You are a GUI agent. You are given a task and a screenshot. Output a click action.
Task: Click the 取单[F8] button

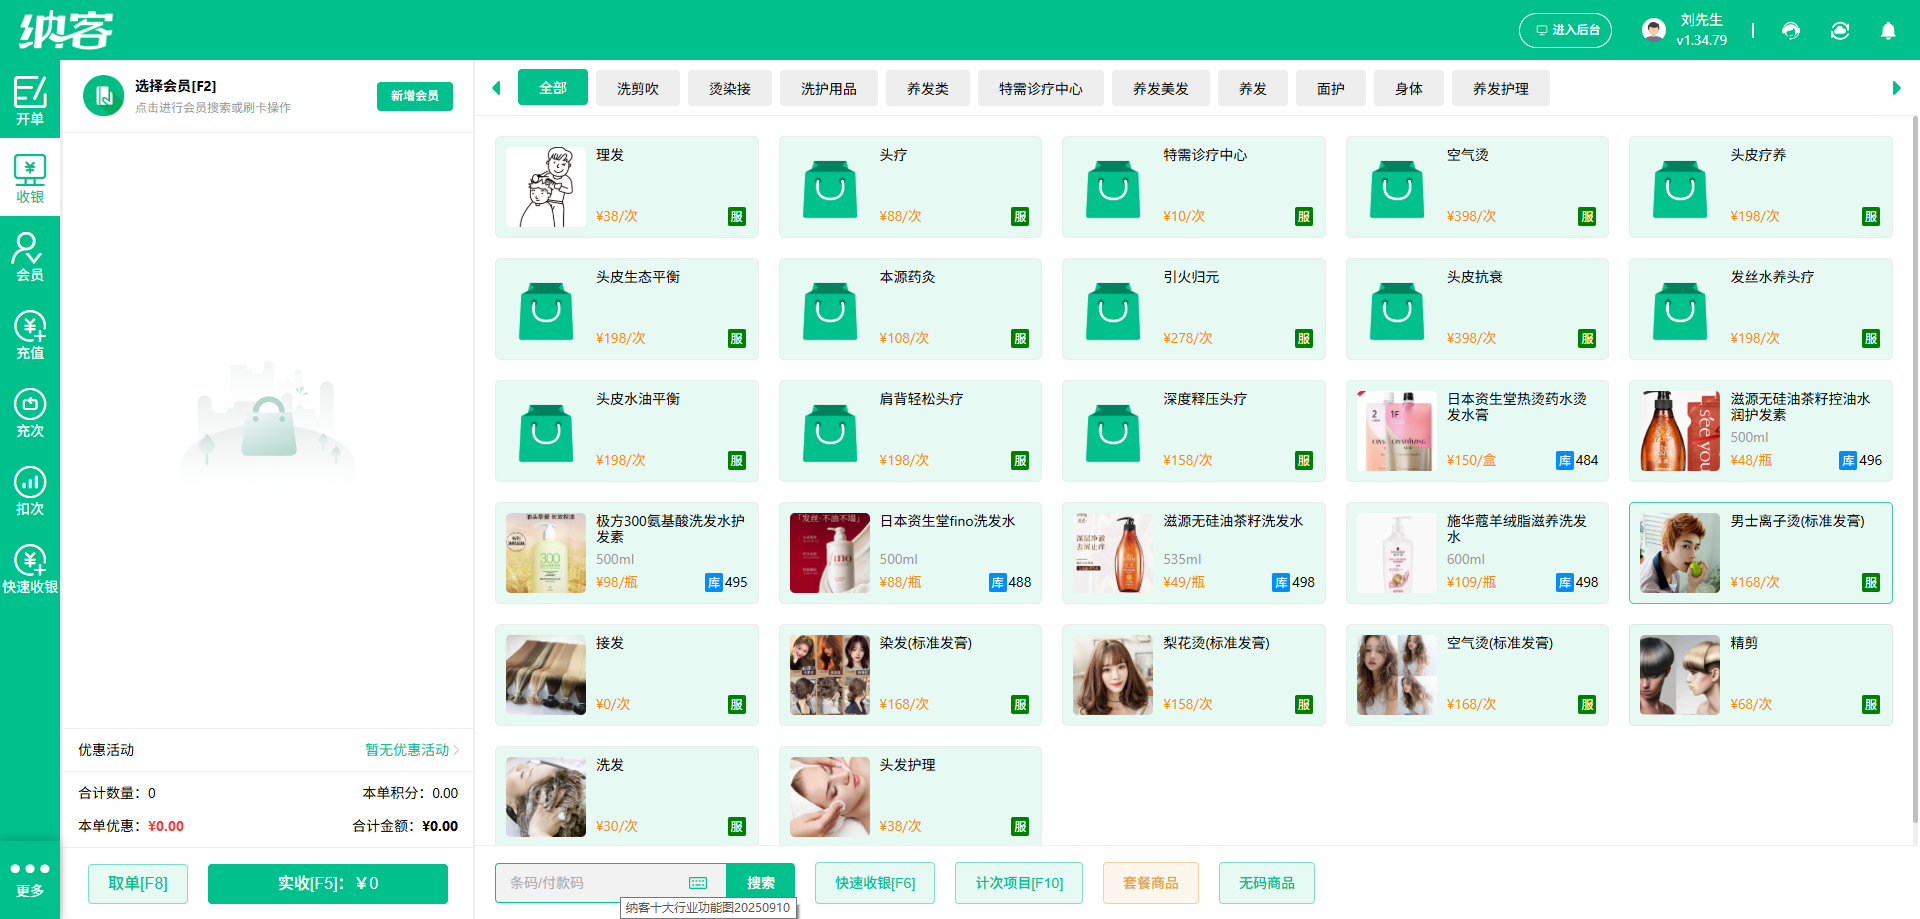coord(138,883)
